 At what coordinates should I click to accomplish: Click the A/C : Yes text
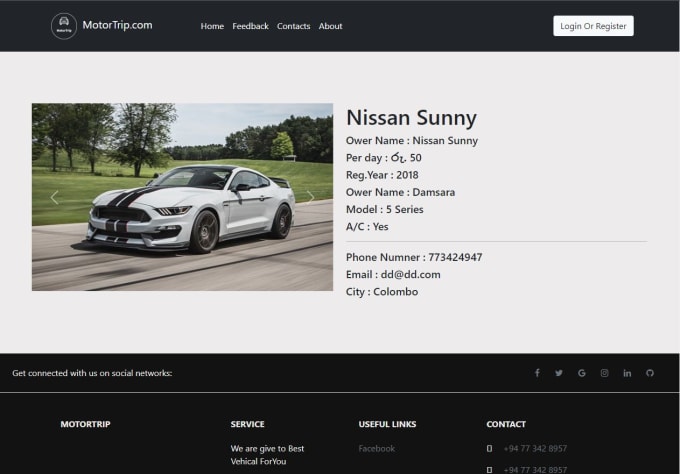(367, 227)
